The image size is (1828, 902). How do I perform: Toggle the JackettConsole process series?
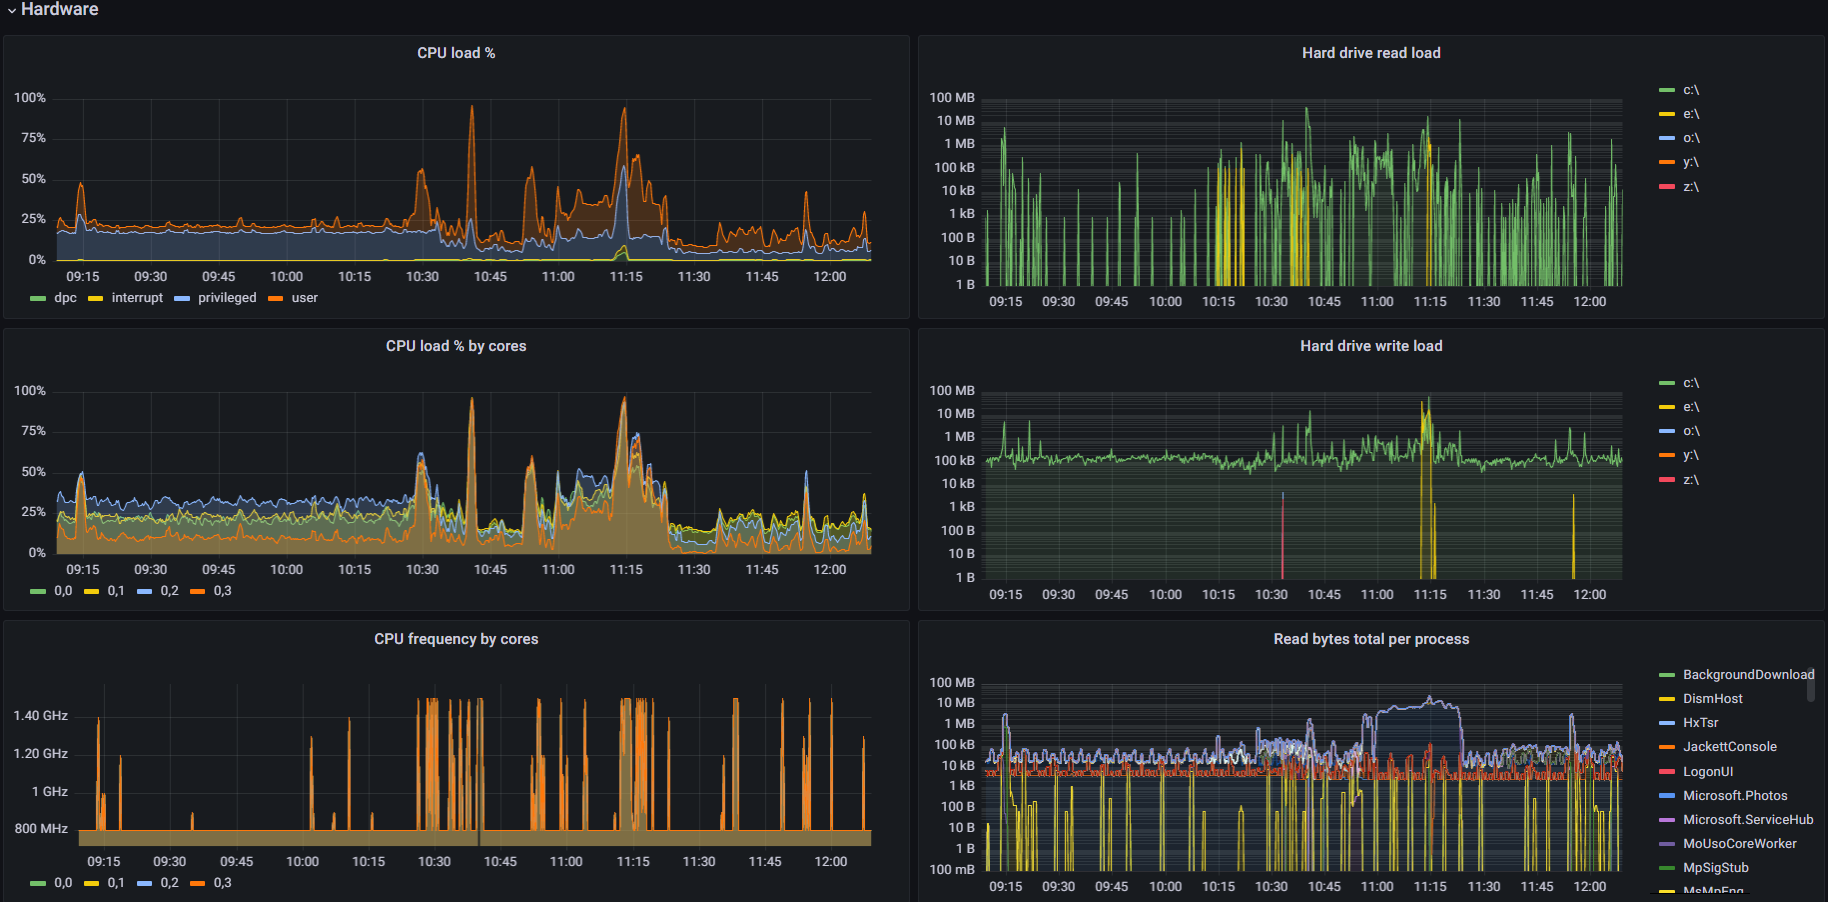[x=1730, y=747]
